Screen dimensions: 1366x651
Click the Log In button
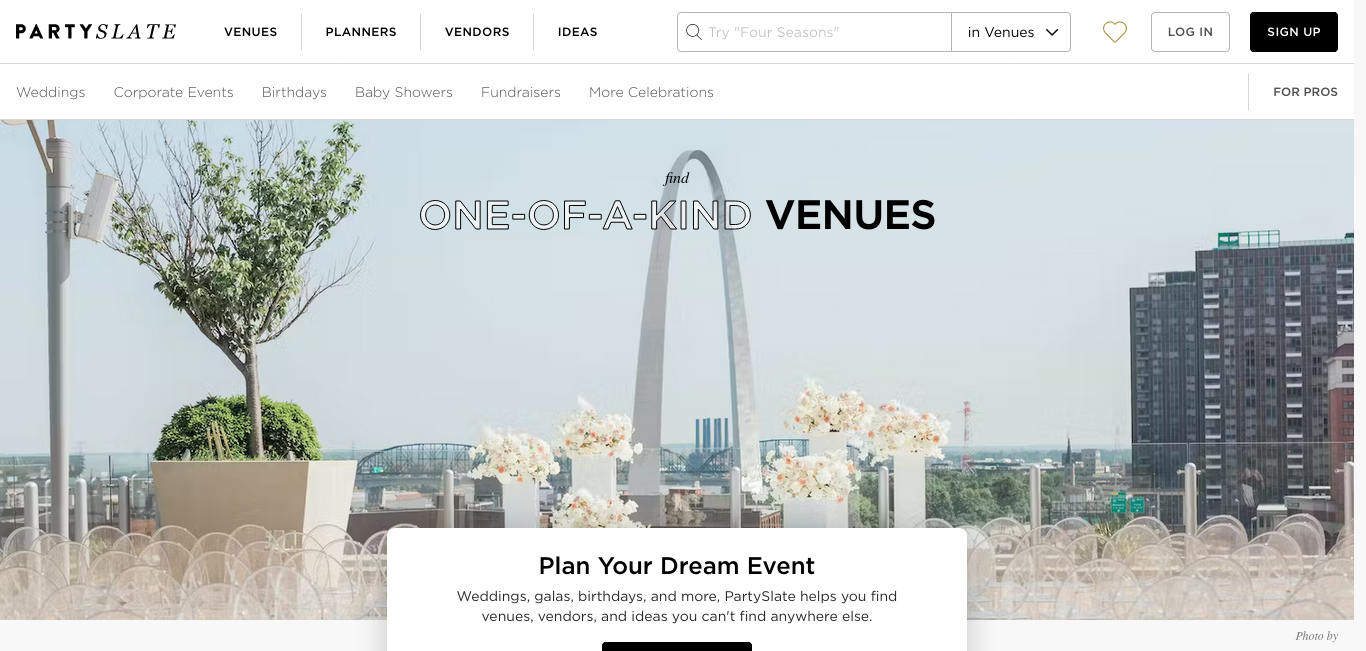[x=1190, y=32]
